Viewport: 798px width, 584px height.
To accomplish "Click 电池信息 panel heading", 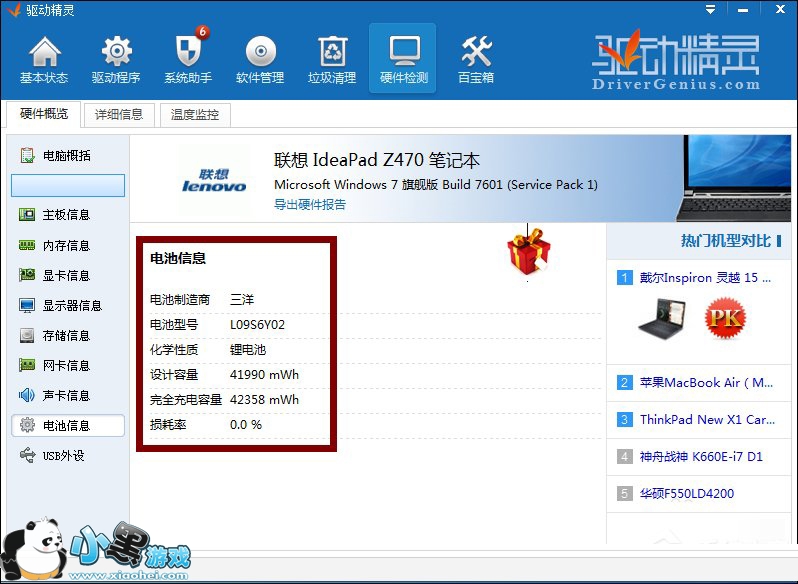I will 178,258.
